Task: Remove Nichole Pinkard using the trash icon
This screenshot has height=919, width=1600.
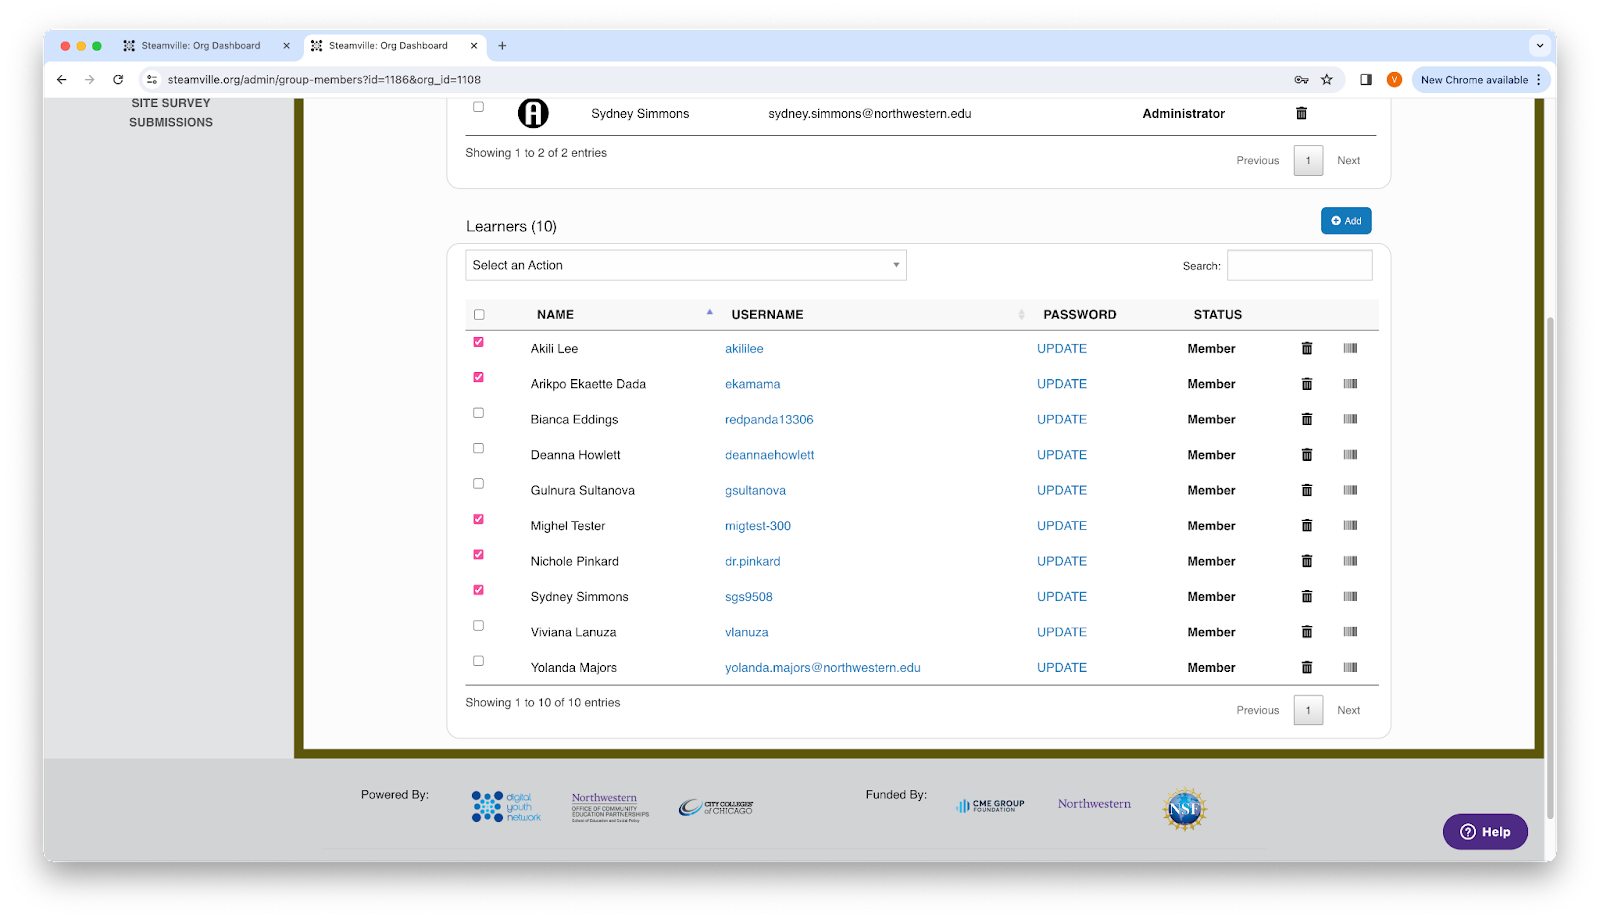Action: [x=1306, y=561]
